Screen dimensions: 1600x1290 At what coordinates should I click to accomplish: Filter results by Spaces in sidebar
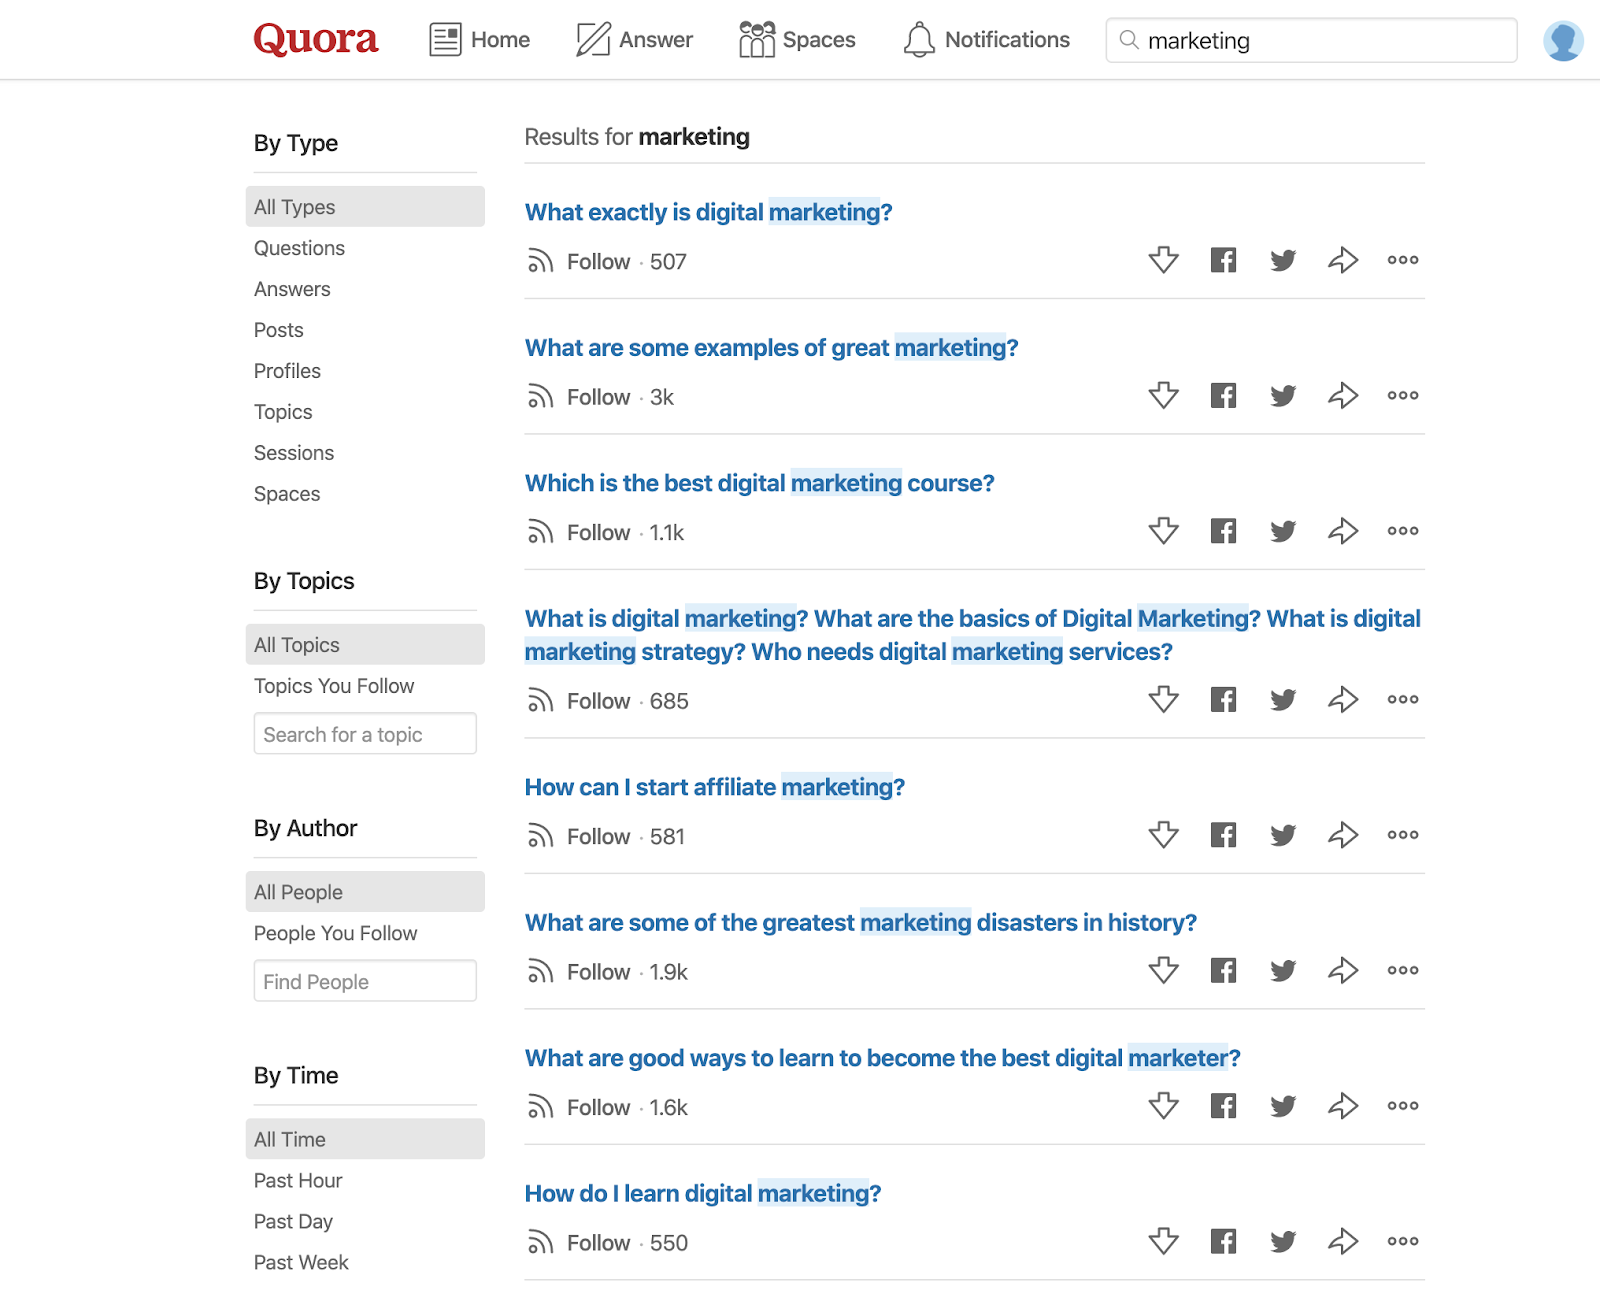pyautogui.click(x=287, y=494)
